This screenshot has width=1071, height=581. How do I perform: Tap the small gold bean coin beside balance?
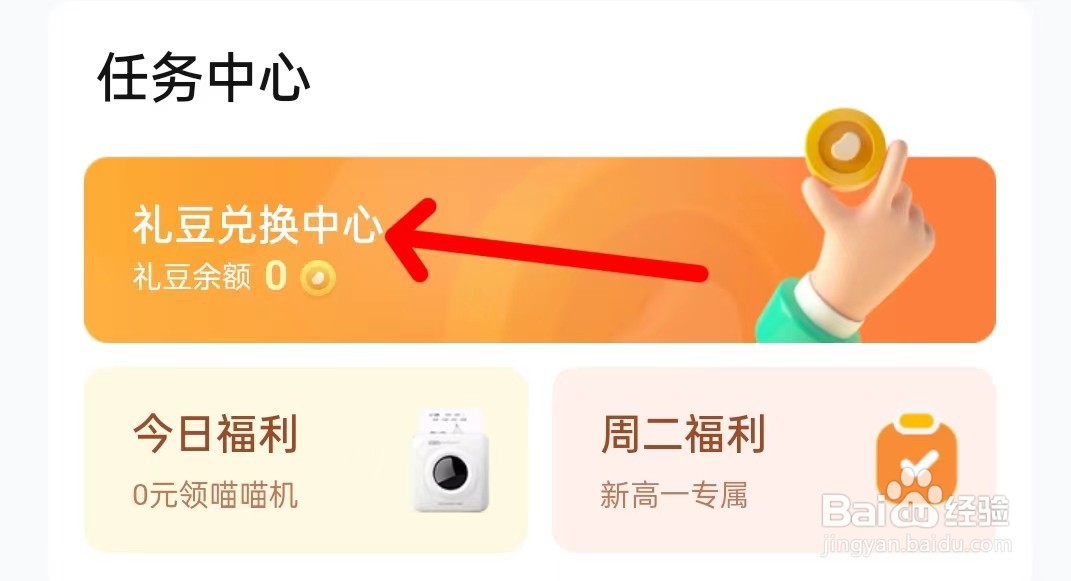click(x=318, y=277)
